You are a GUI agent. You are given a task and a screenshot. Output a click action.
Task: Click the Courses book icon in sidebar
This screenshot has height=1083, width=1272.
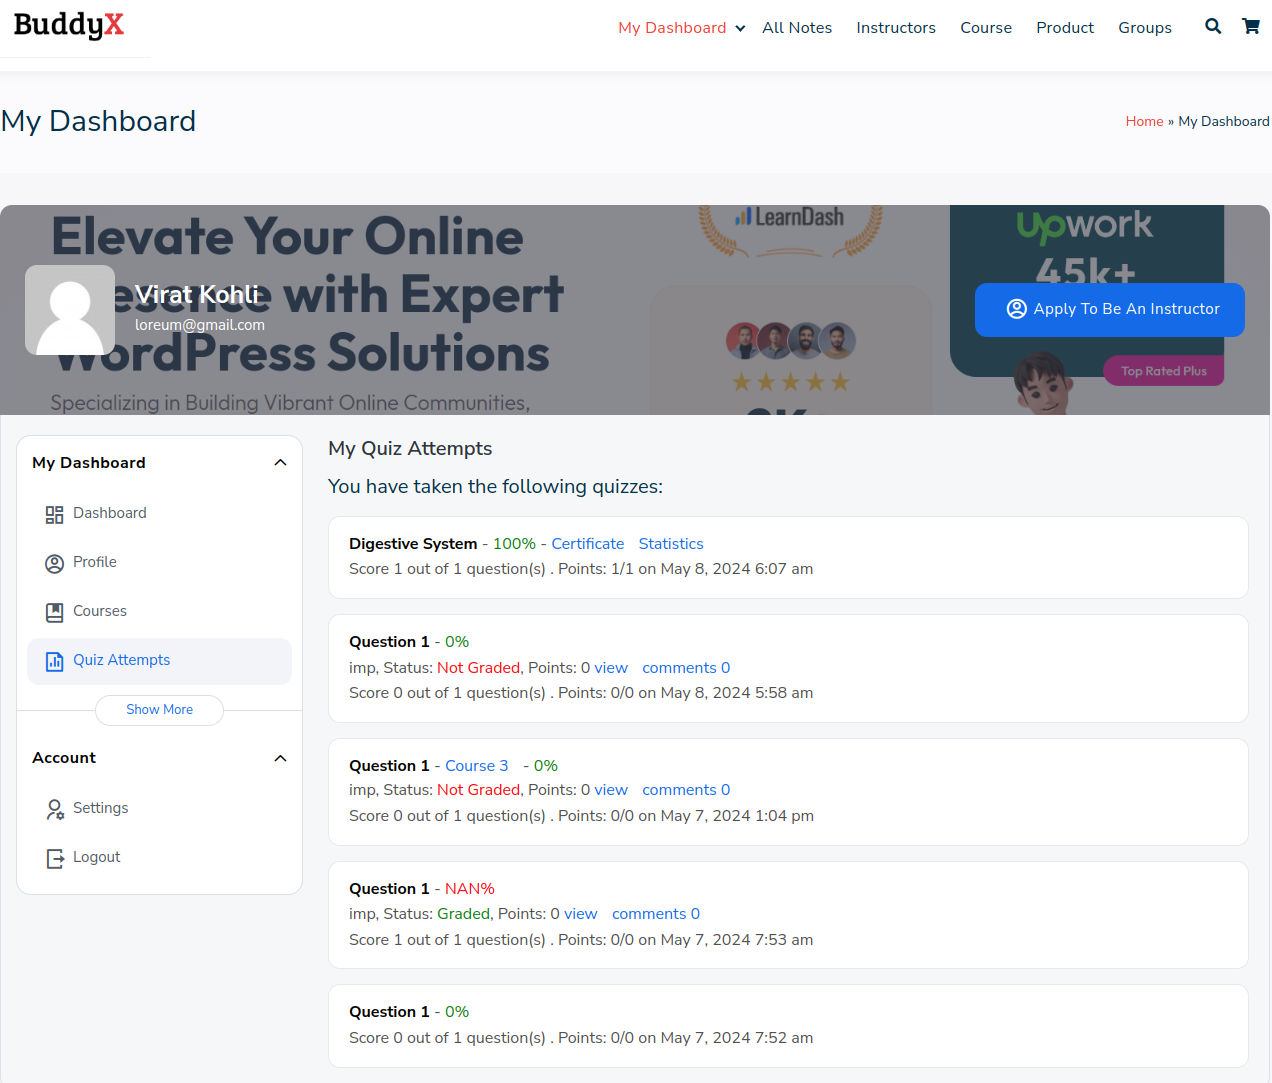54,612
